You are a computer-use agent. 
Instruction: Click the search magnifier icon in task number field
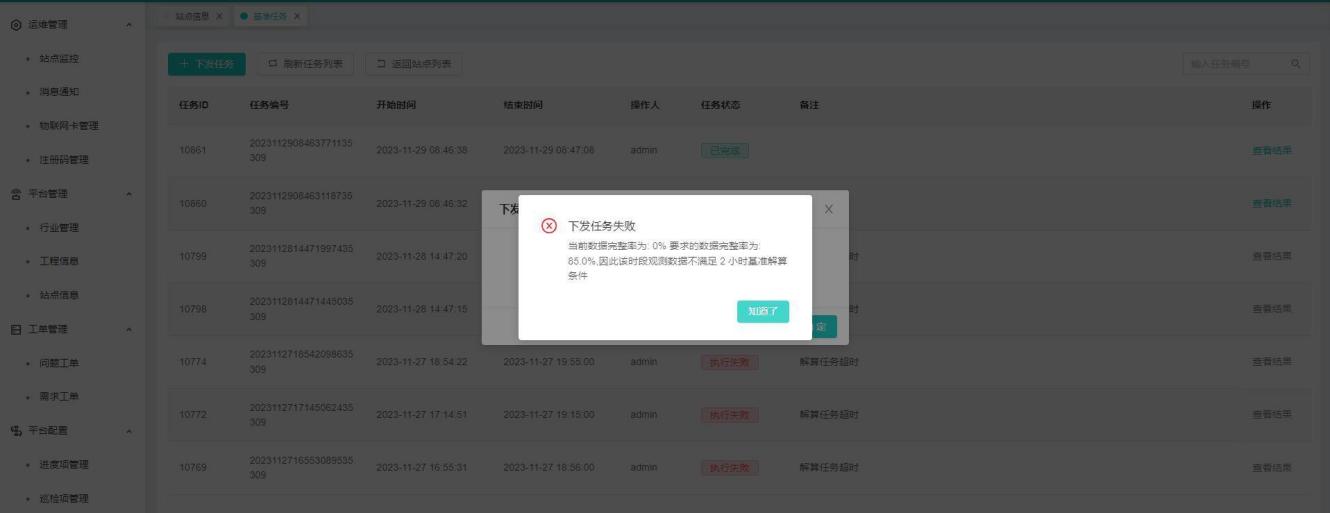(1295, 65)
